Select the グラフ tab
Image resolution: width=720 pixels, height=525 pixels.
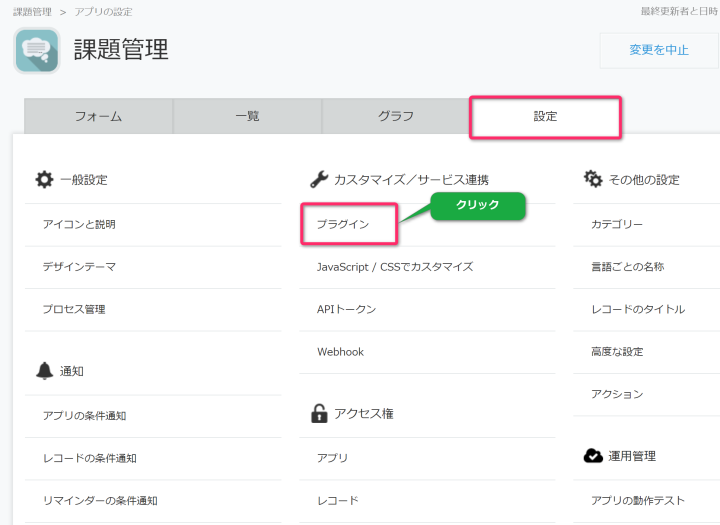click(396, 116)
